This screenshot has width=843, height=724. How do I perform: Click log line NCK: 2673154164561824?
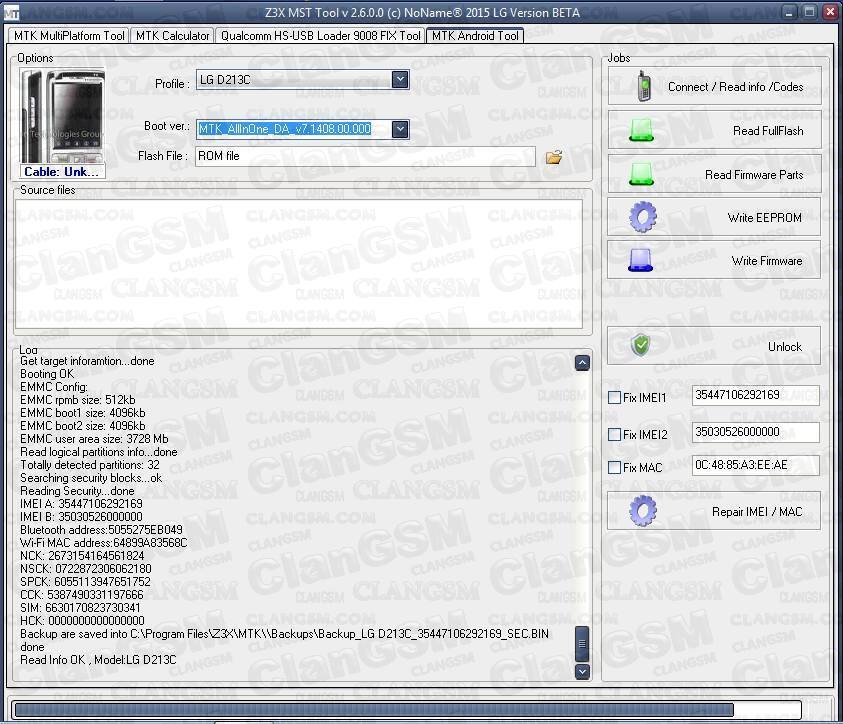(x=82, y=556)
